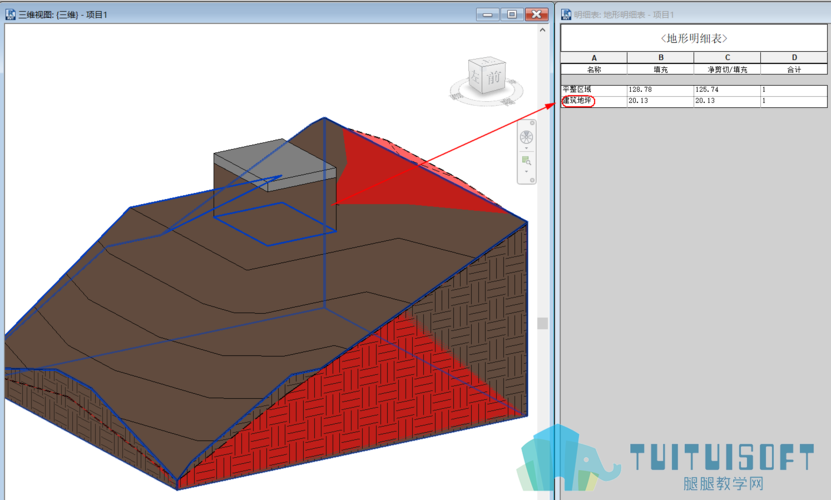Click the zoom region icon in navigation bar
Image resolution: width=831 pixels, height=500 pixels.
pyautogui.click(x=526, y=160)
